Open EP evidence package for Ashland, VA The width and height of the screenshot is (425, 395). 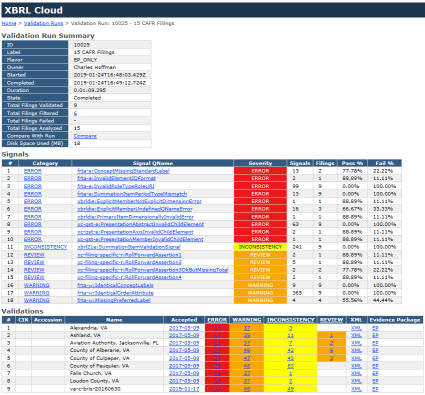(x=375, y=335)
